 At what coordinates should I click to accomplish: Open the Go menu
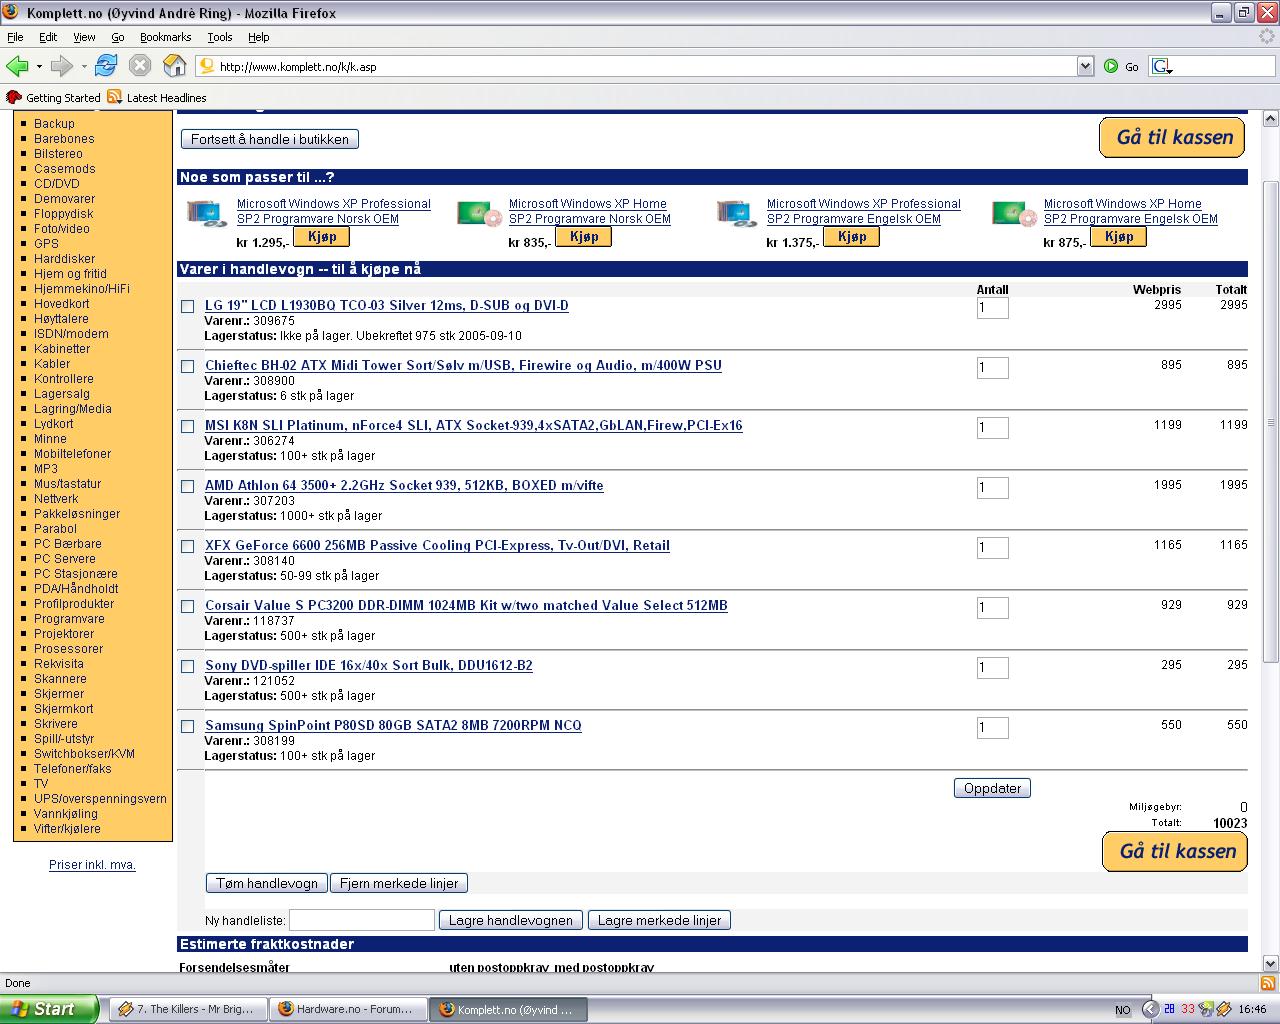pos(118,37)
